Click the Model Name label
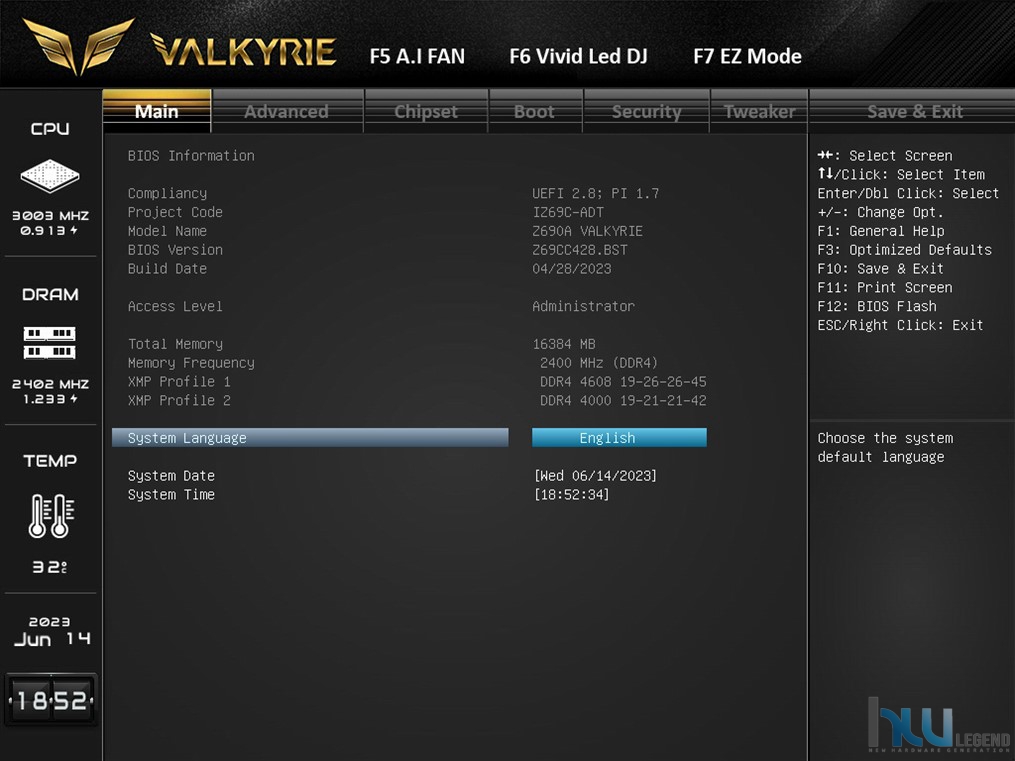 168,230
